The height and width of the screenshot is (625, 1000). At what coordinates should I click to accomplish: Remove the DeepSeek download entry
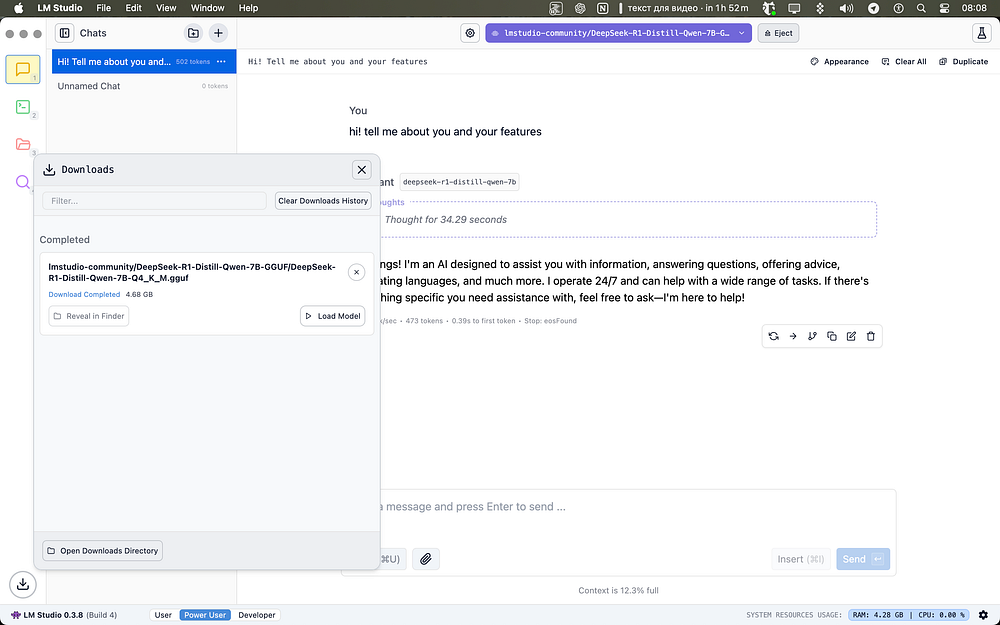[x=357, y=272]
